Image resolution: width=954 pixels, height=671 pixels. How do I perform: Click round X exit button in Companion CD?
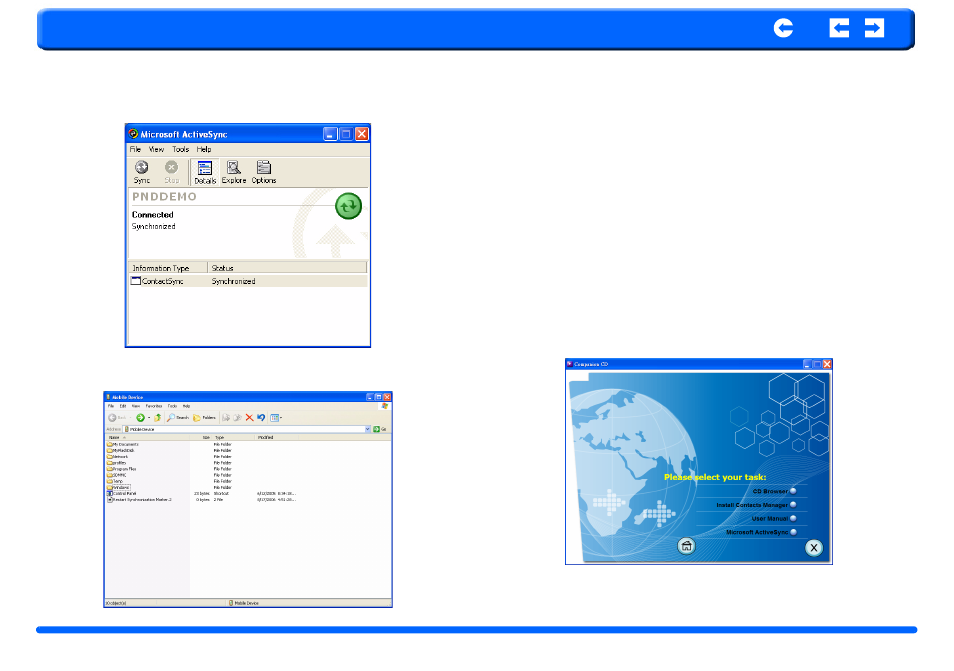(x=813, y=548)
